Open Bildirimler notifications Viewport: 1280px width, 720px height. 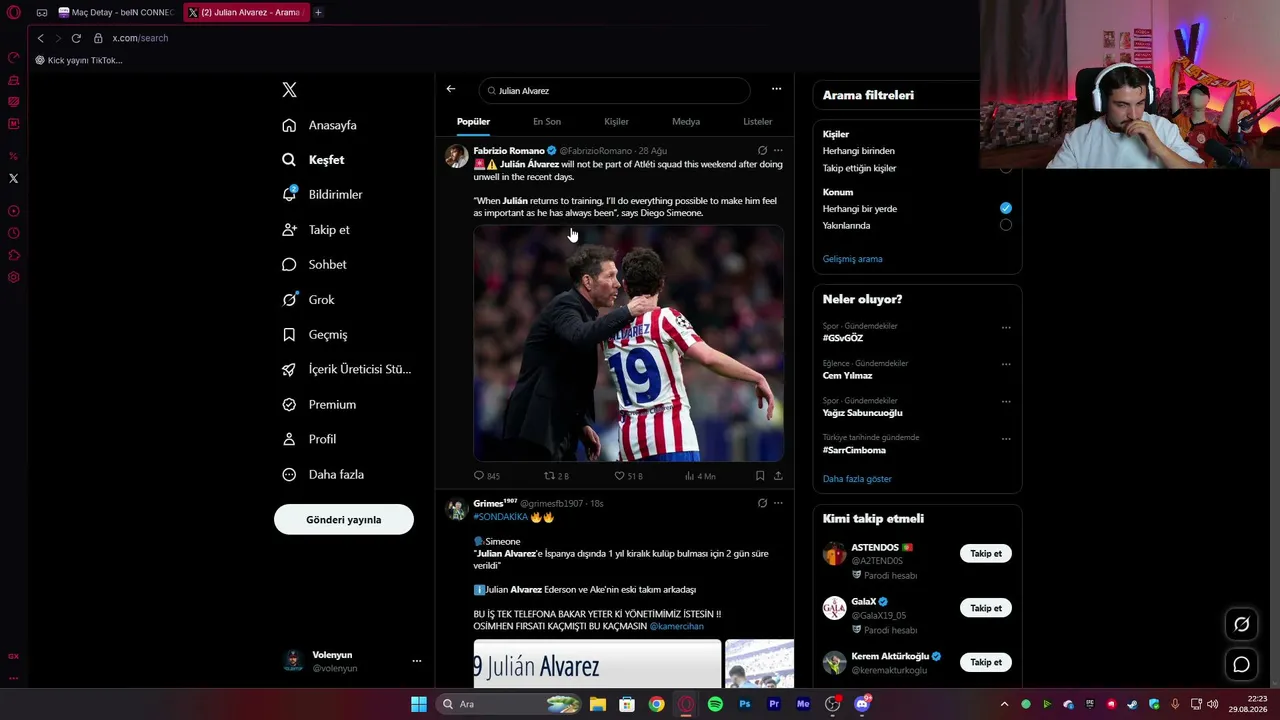pos(322,195)
